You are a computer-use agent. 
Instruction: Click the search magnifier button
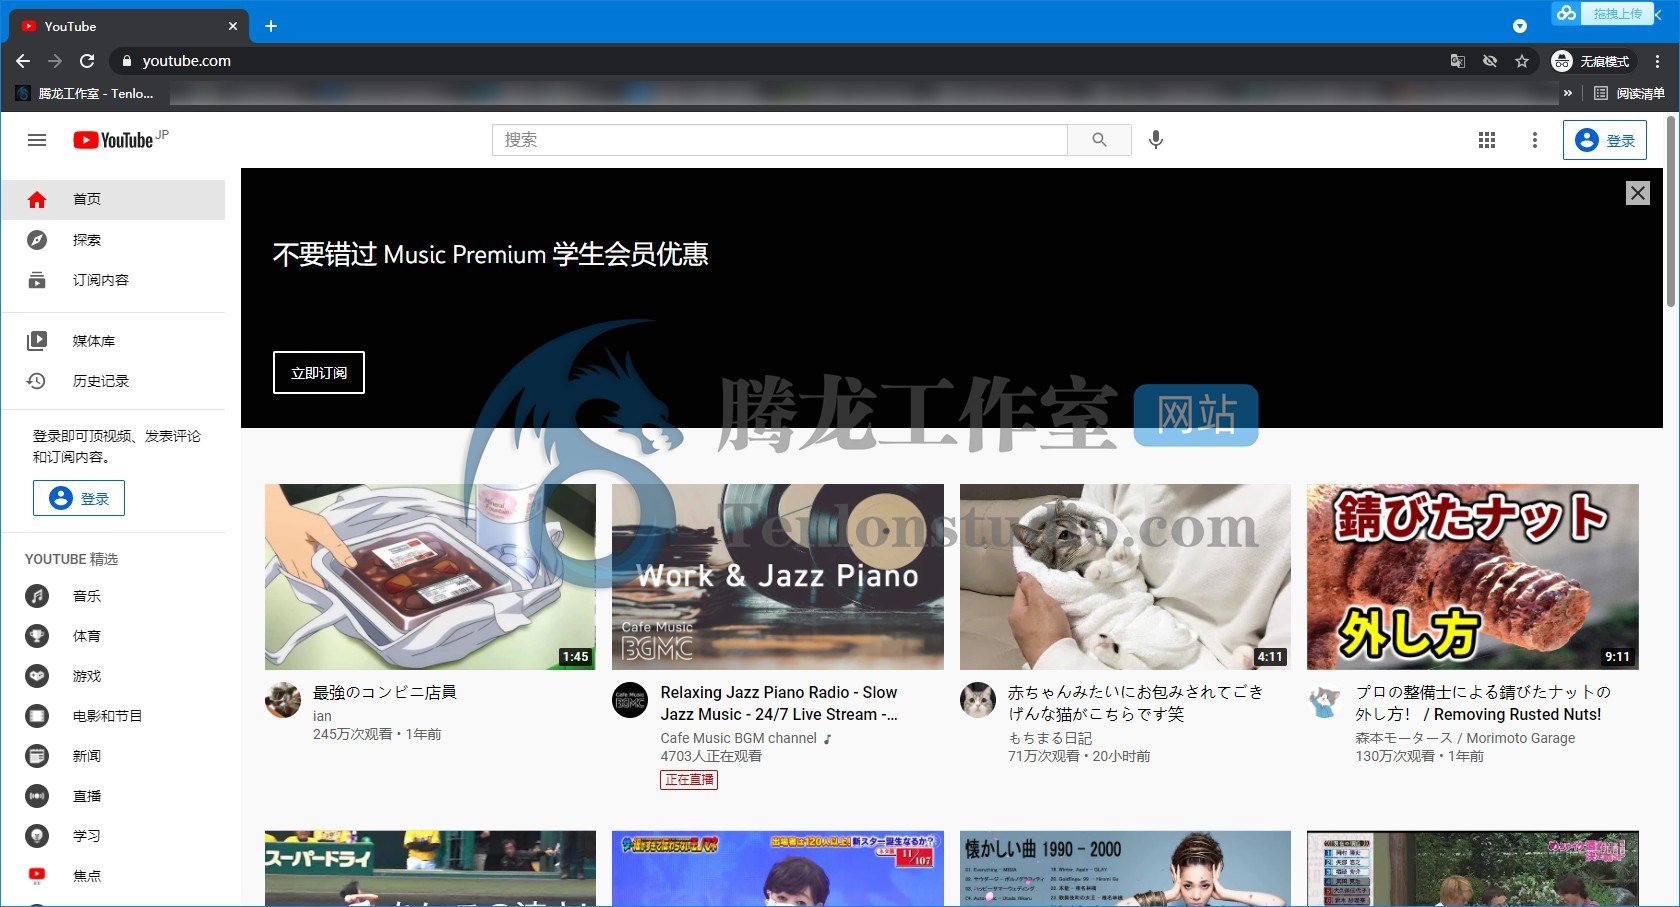(x=1099, y=140)
